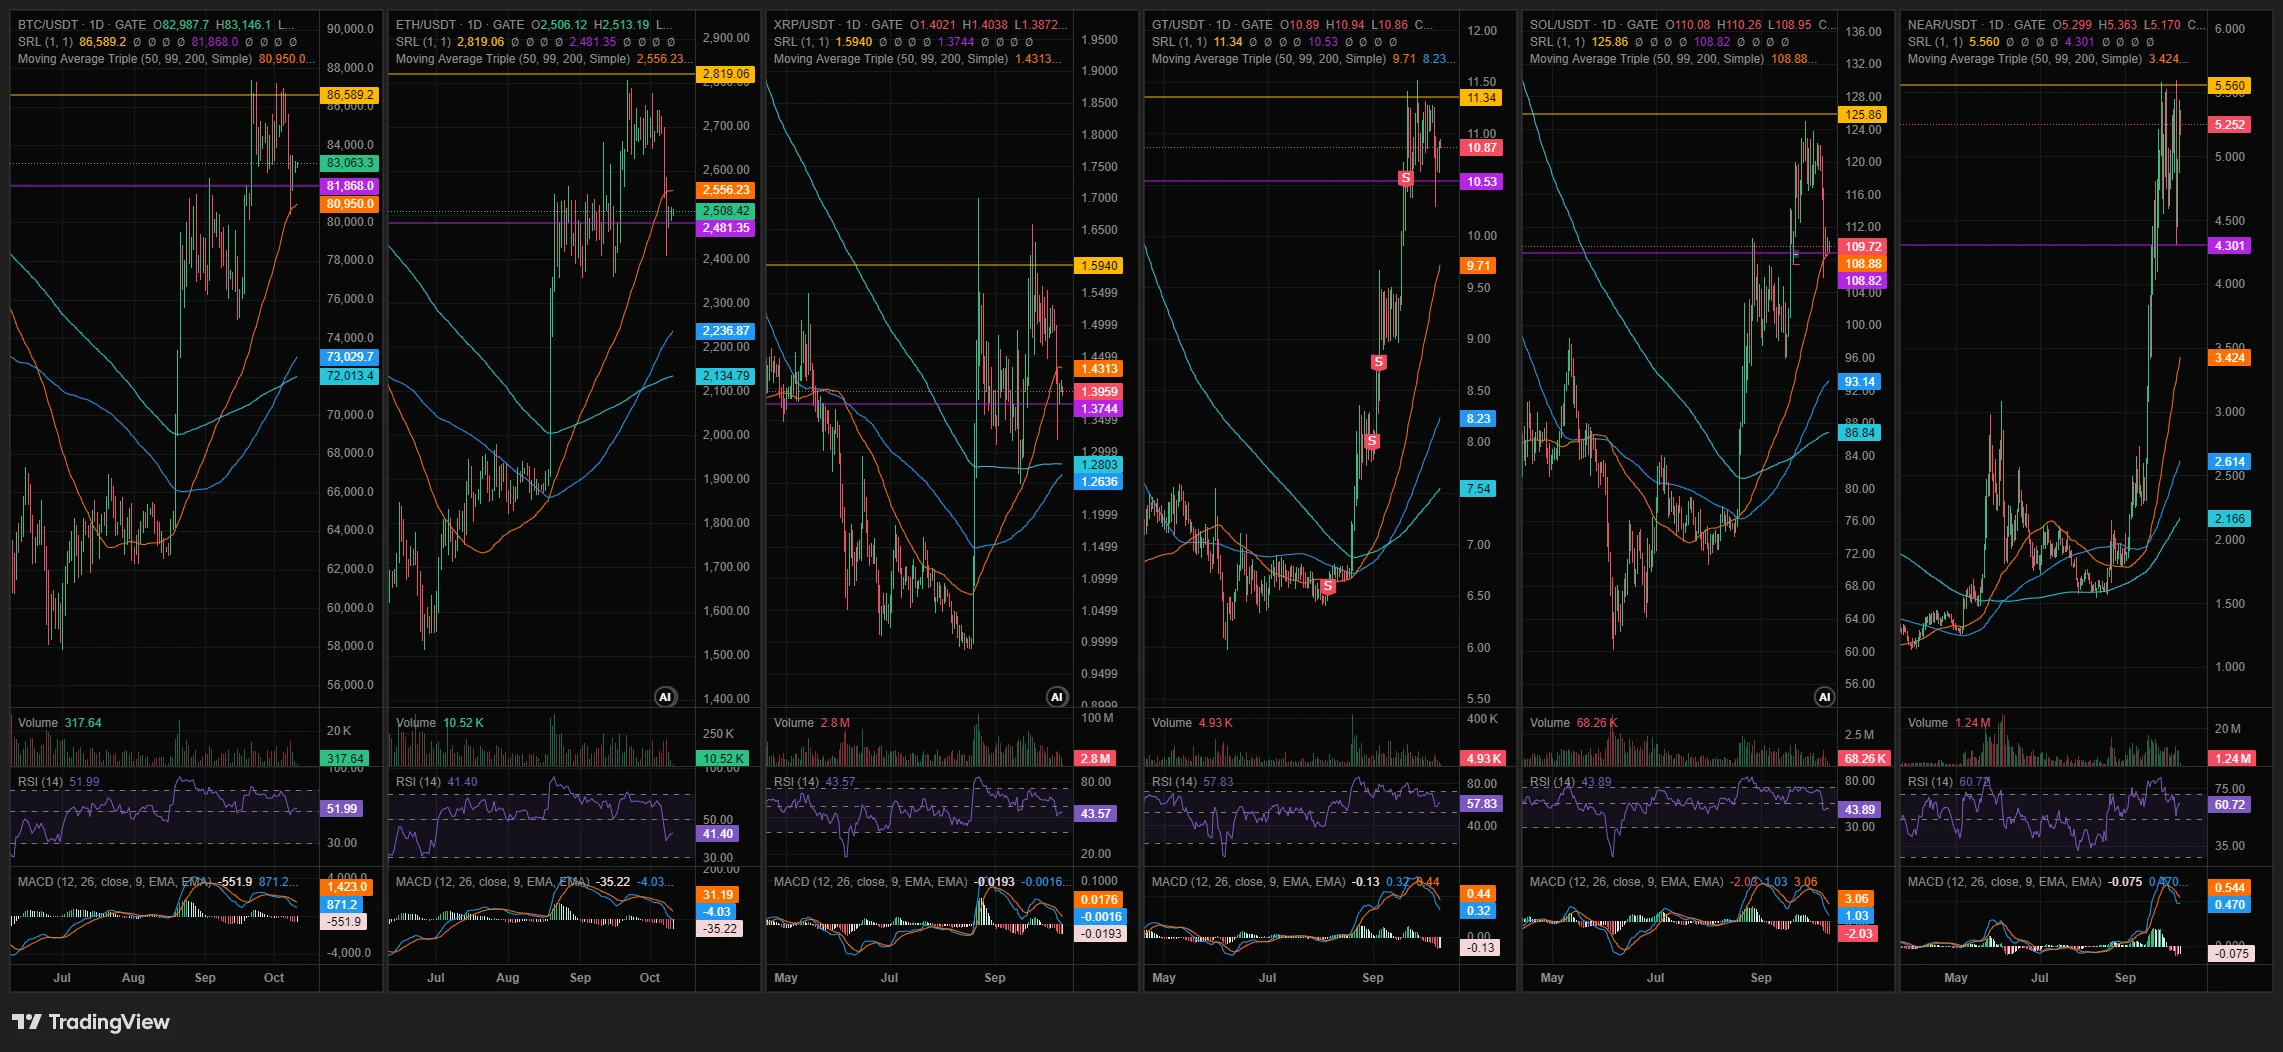Click the purple 81,868.0 price-axis label on BTC
This screenshot has width=2283, height=1052.
click(x=349, y=186)
